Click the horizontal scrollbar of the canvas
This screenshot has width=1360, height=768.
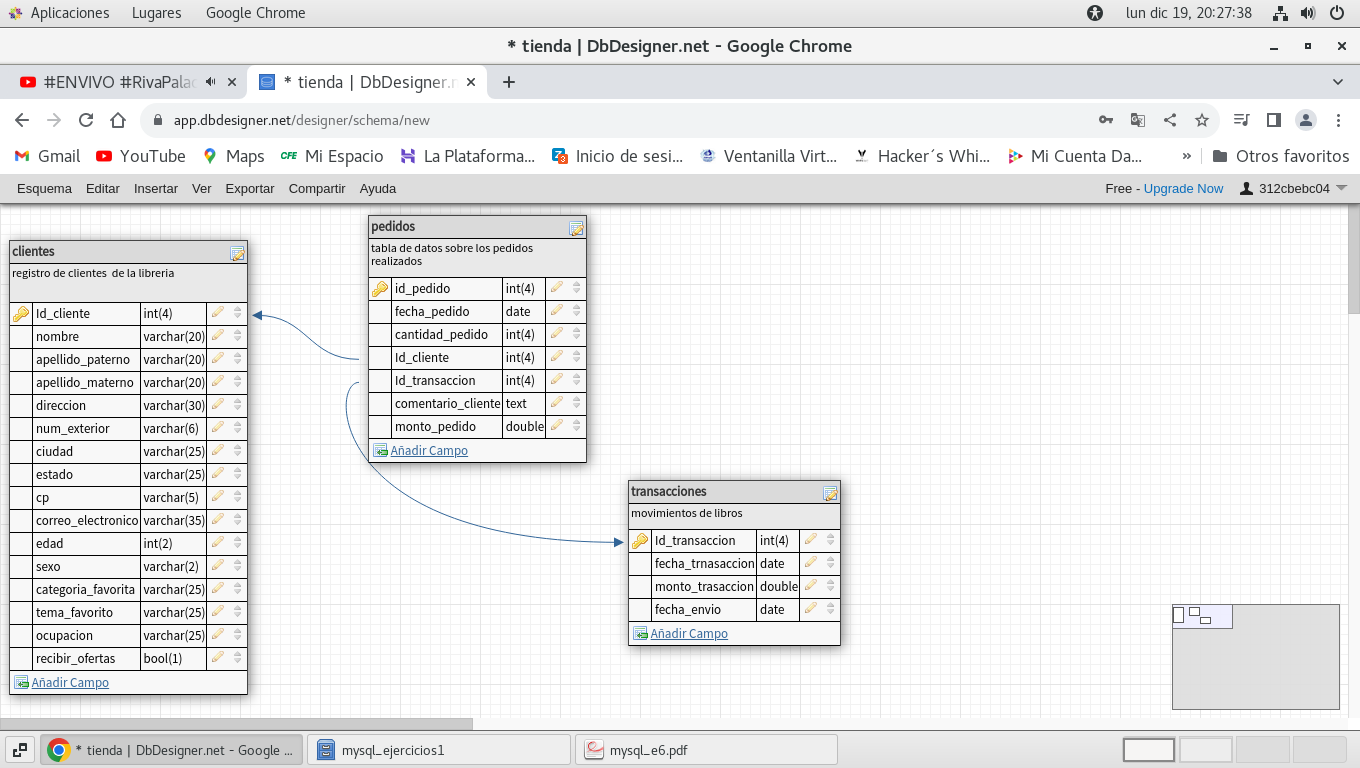[236, 724]
